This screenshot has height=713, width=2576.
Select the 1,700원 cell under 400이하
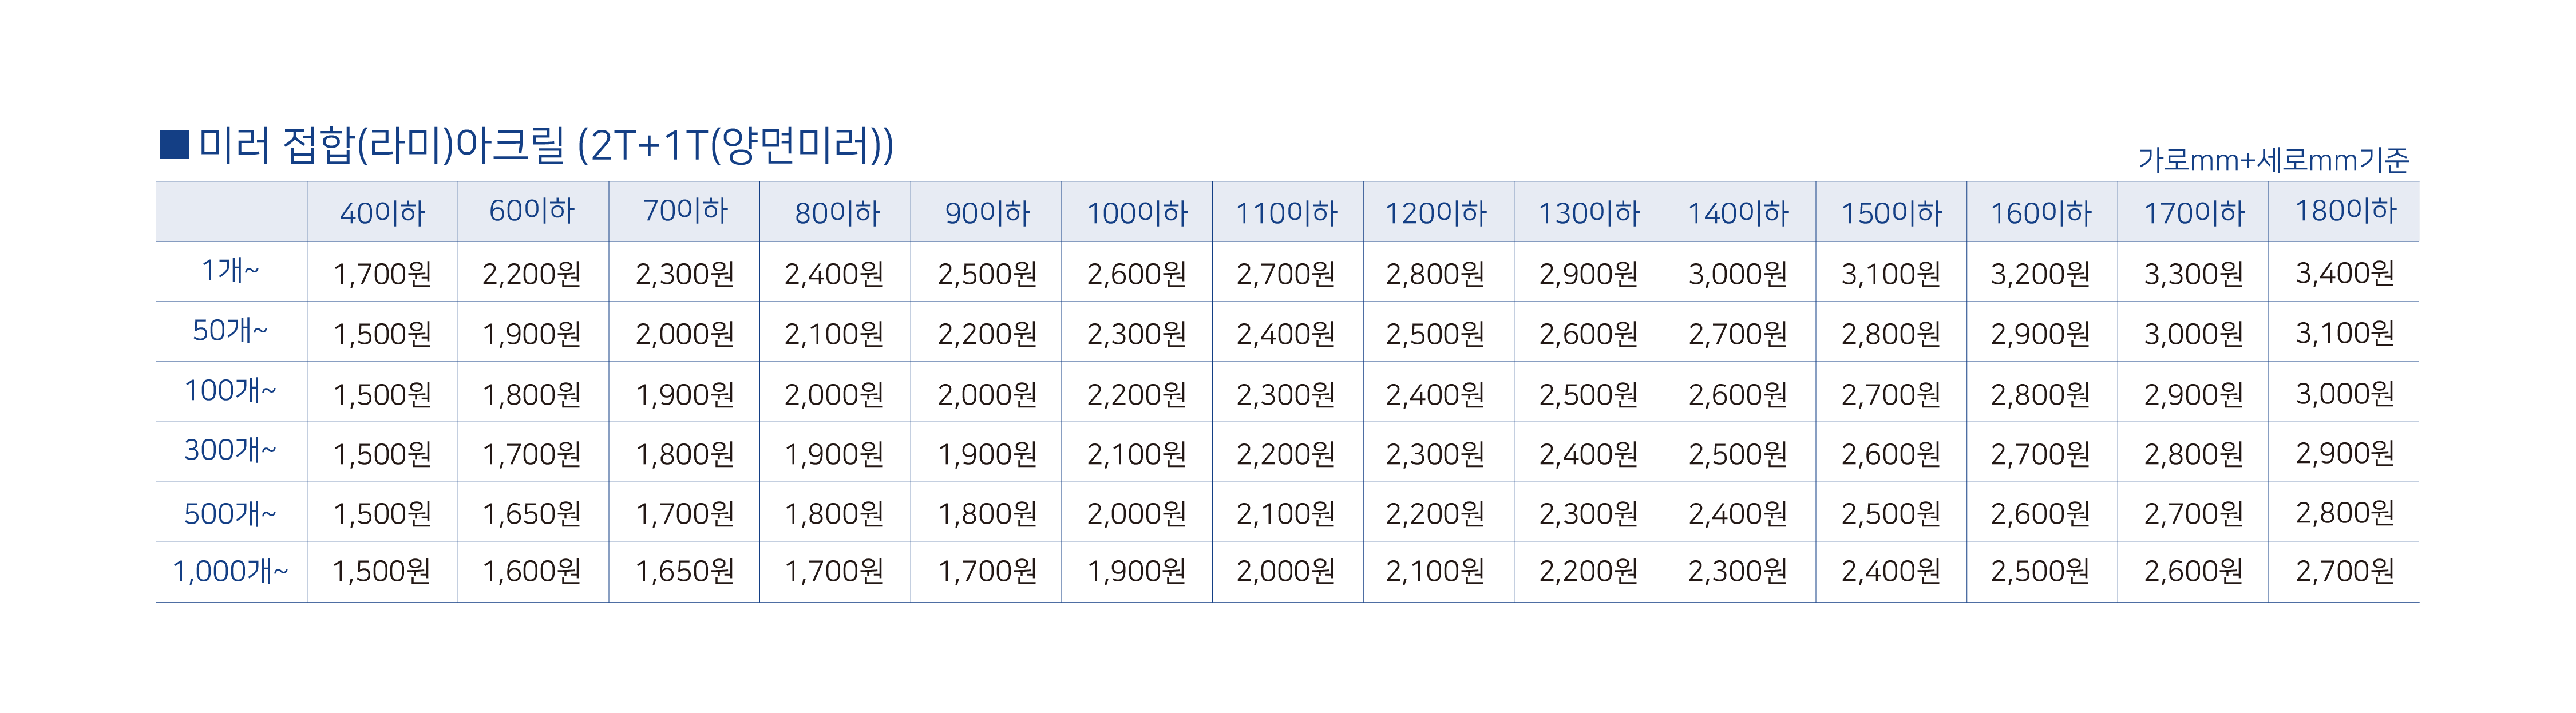(x=382, y=273)
